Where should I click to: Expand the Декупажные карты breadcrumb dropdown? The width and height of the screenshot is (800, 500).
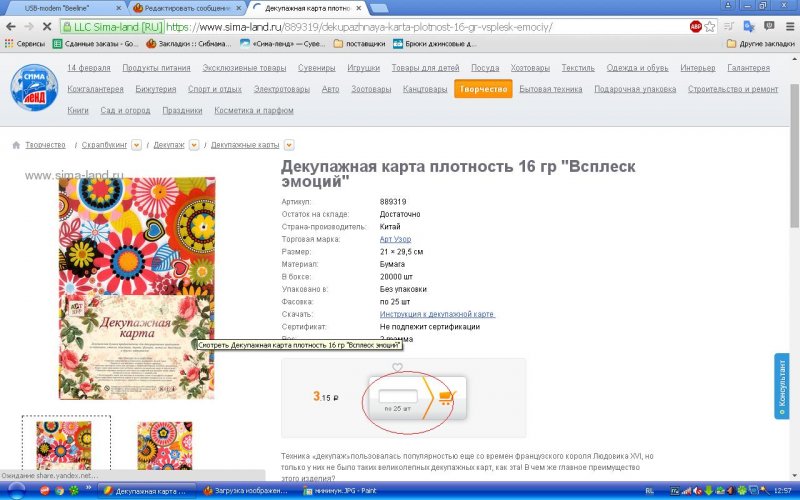click(288, 145)
